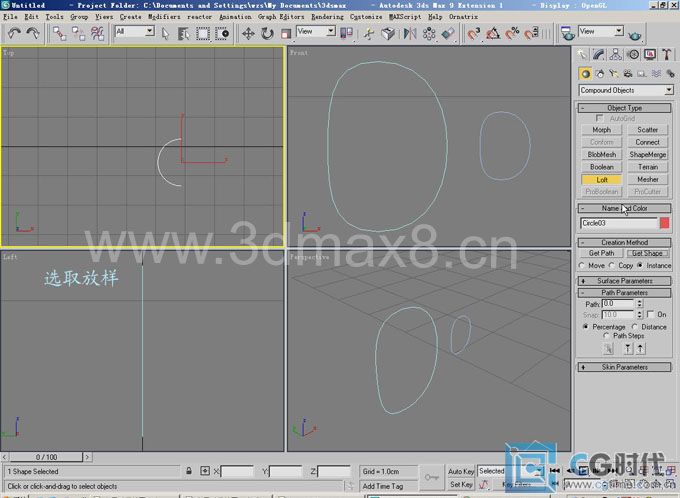Click the Get Shape button
Image resolution: width=680 pixels, height=498 pixels.
tap(647, 253)
